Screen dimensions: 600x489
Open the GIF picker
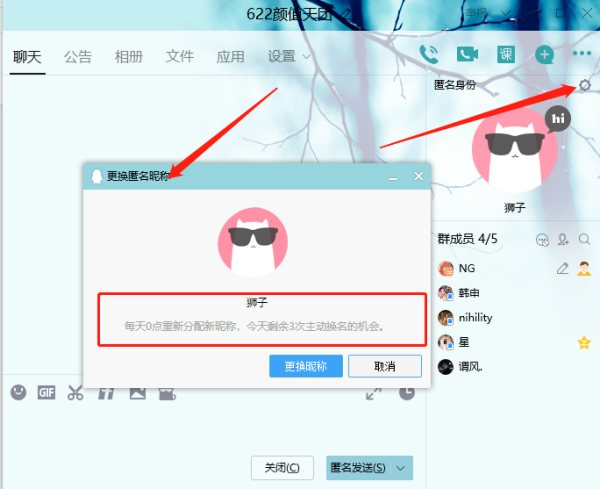tap(46, 393)
